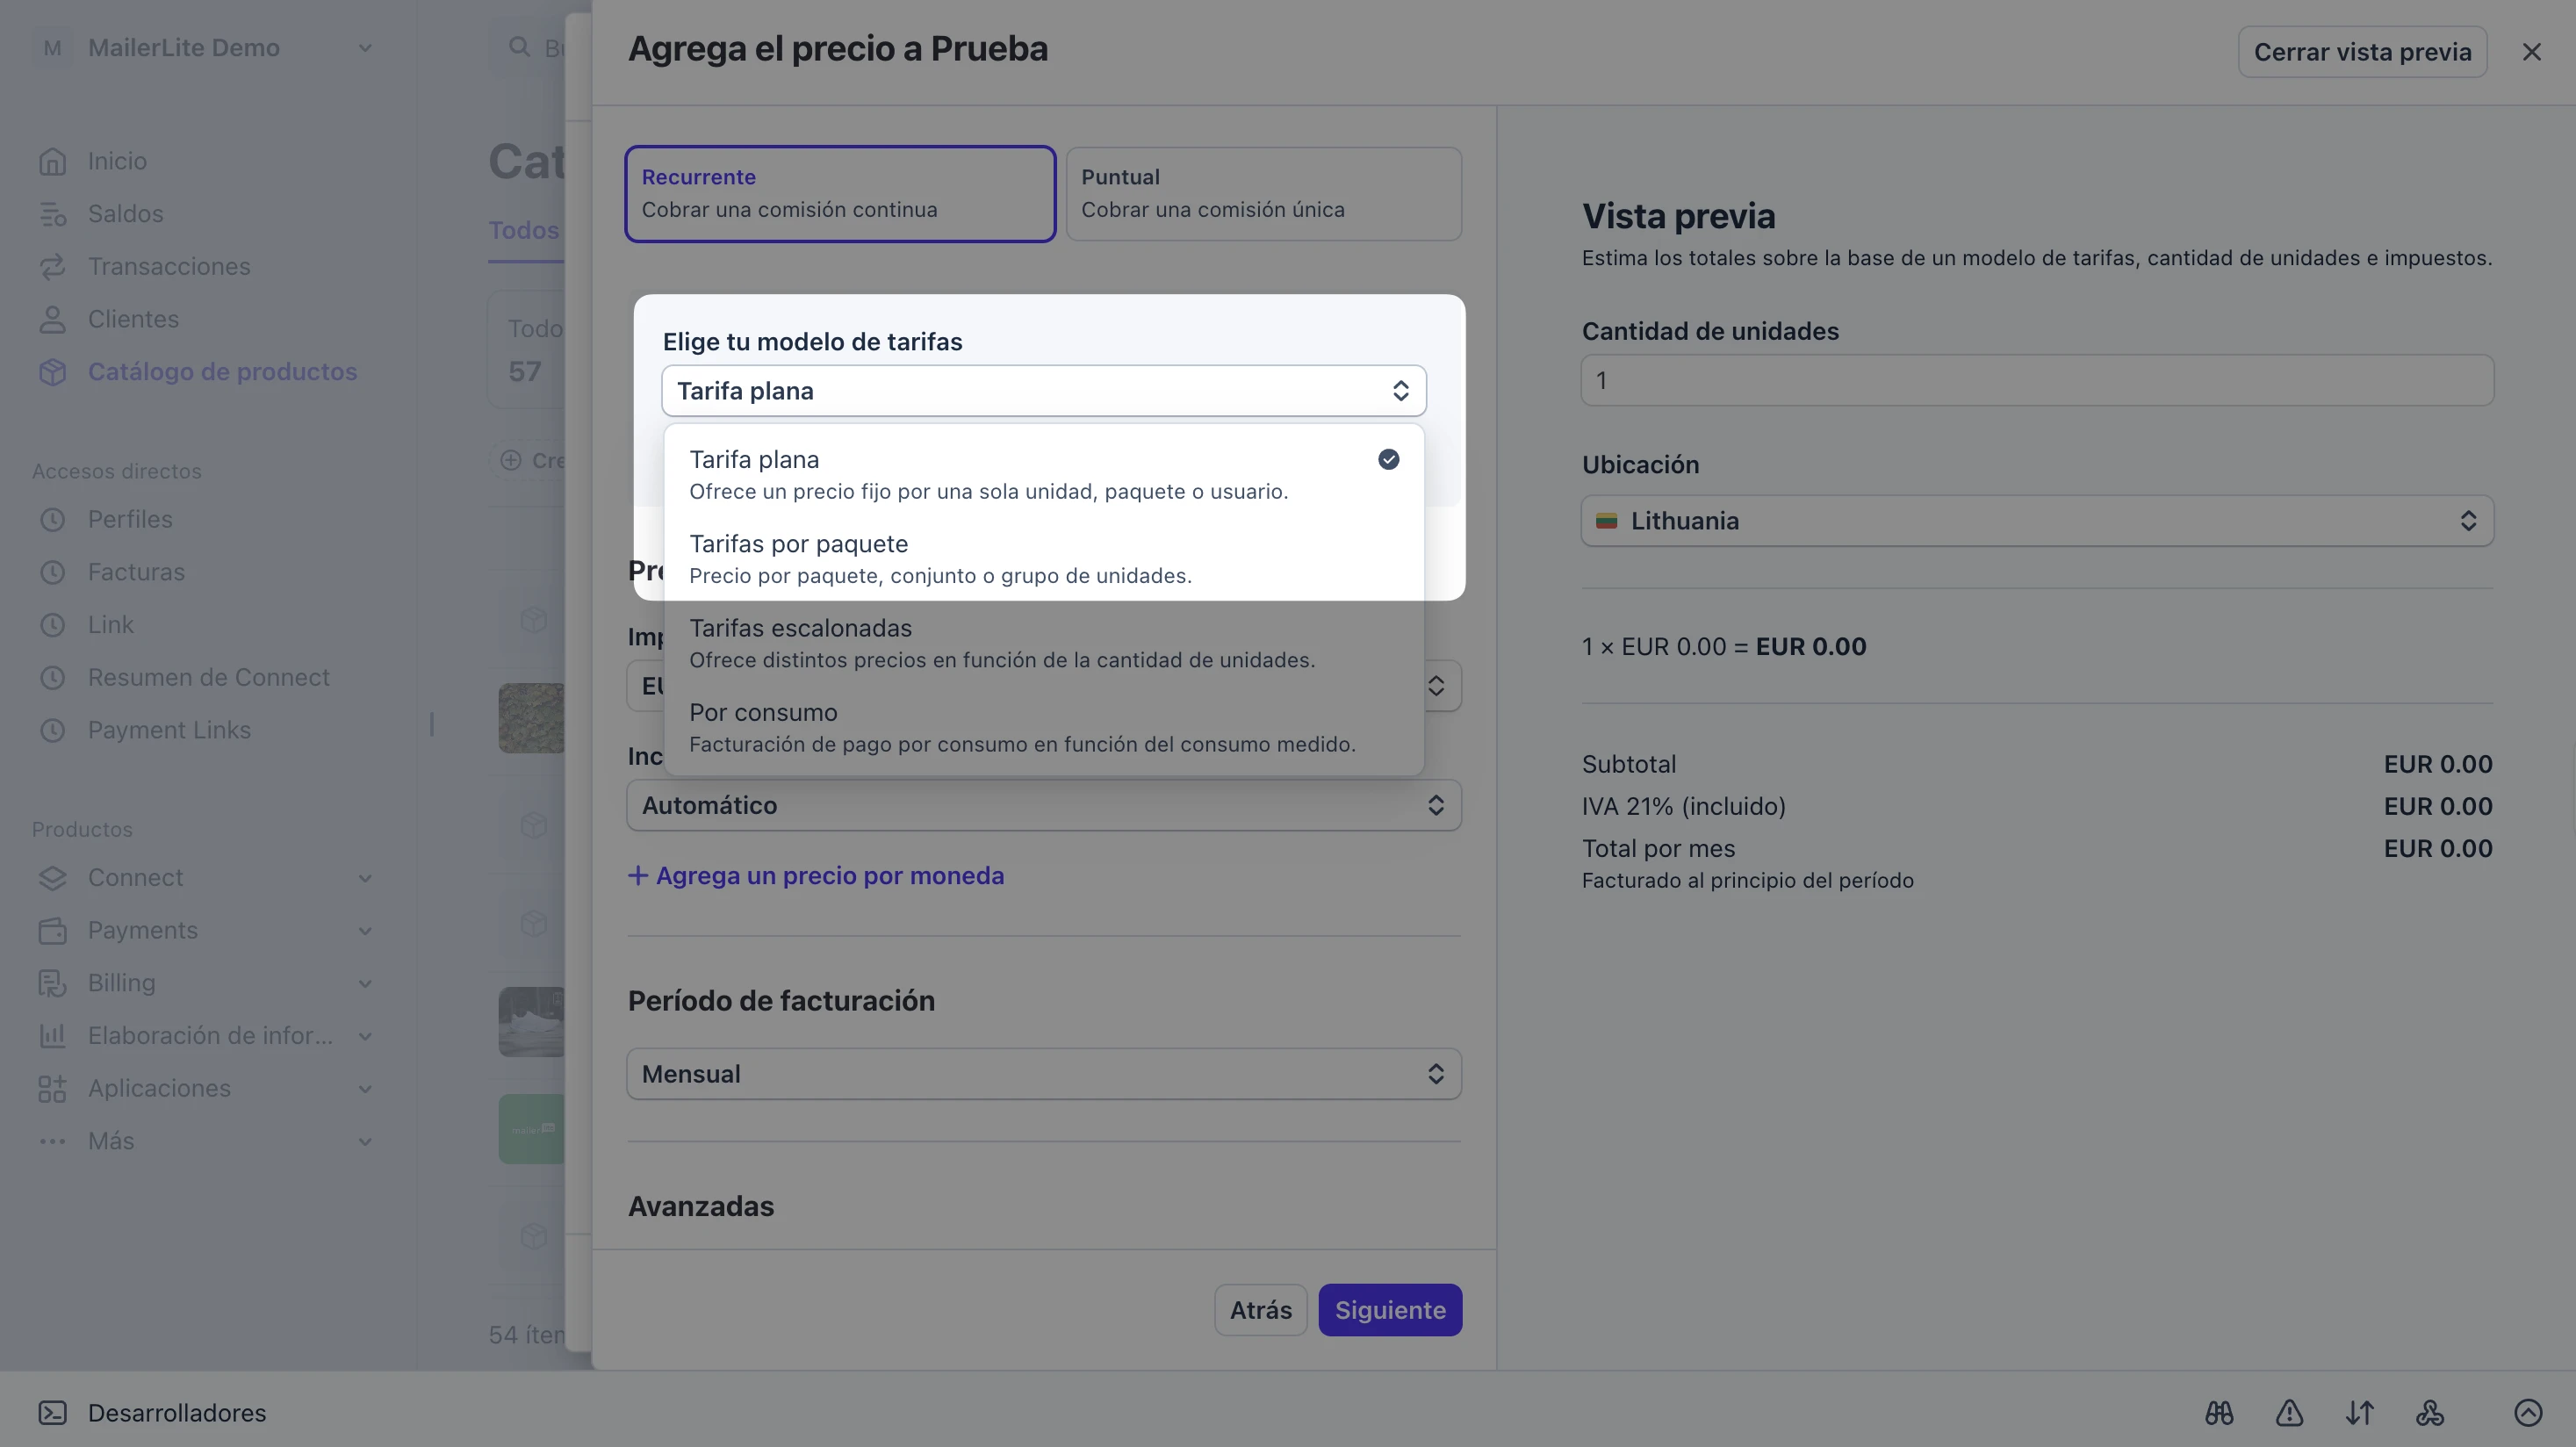Open Desarrolladores terminal icon
2576x1447 pixels.
(52, 1412)
